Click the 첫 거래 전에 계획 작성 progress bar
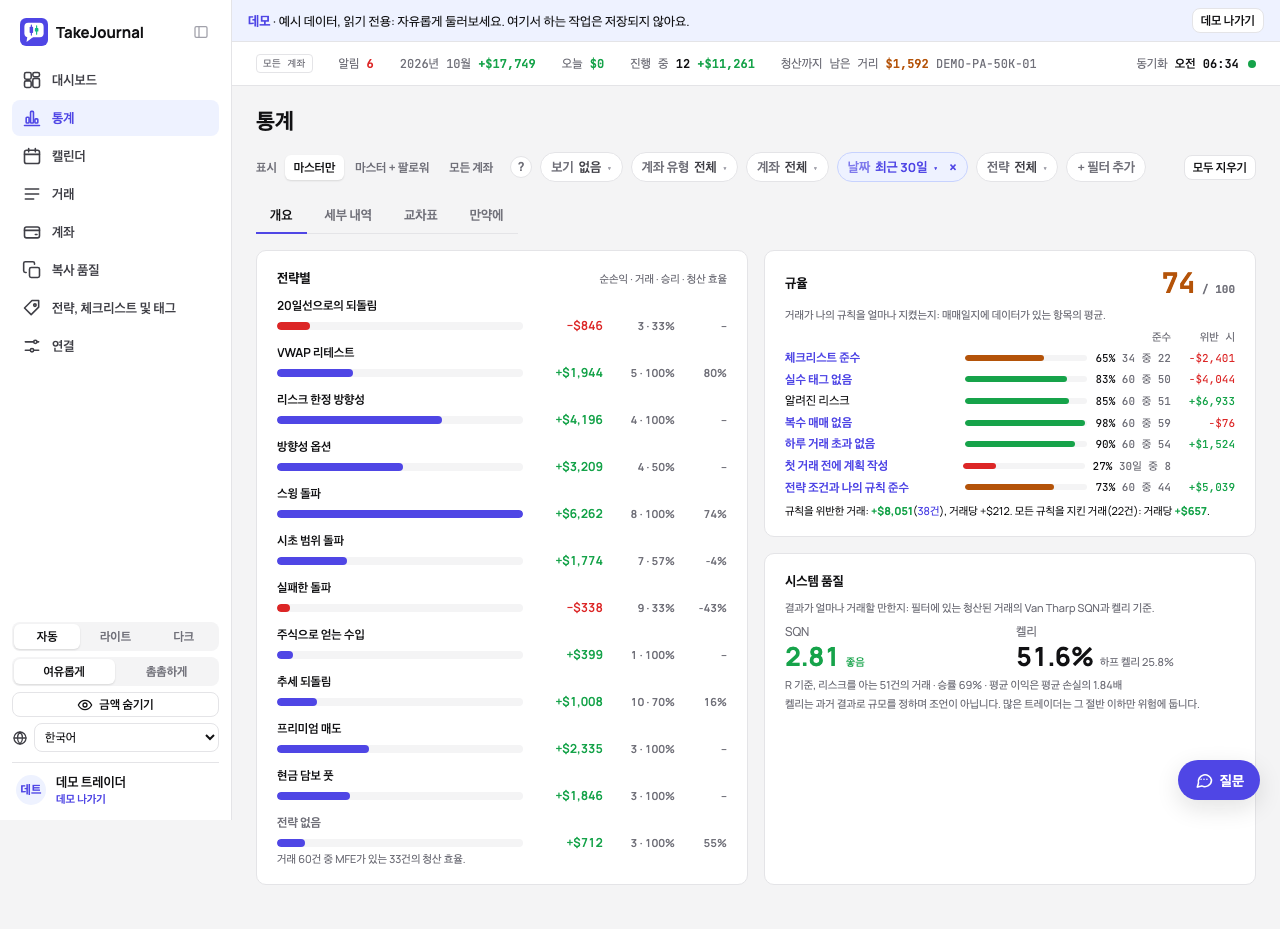1280x929 pixels. 1024,466
